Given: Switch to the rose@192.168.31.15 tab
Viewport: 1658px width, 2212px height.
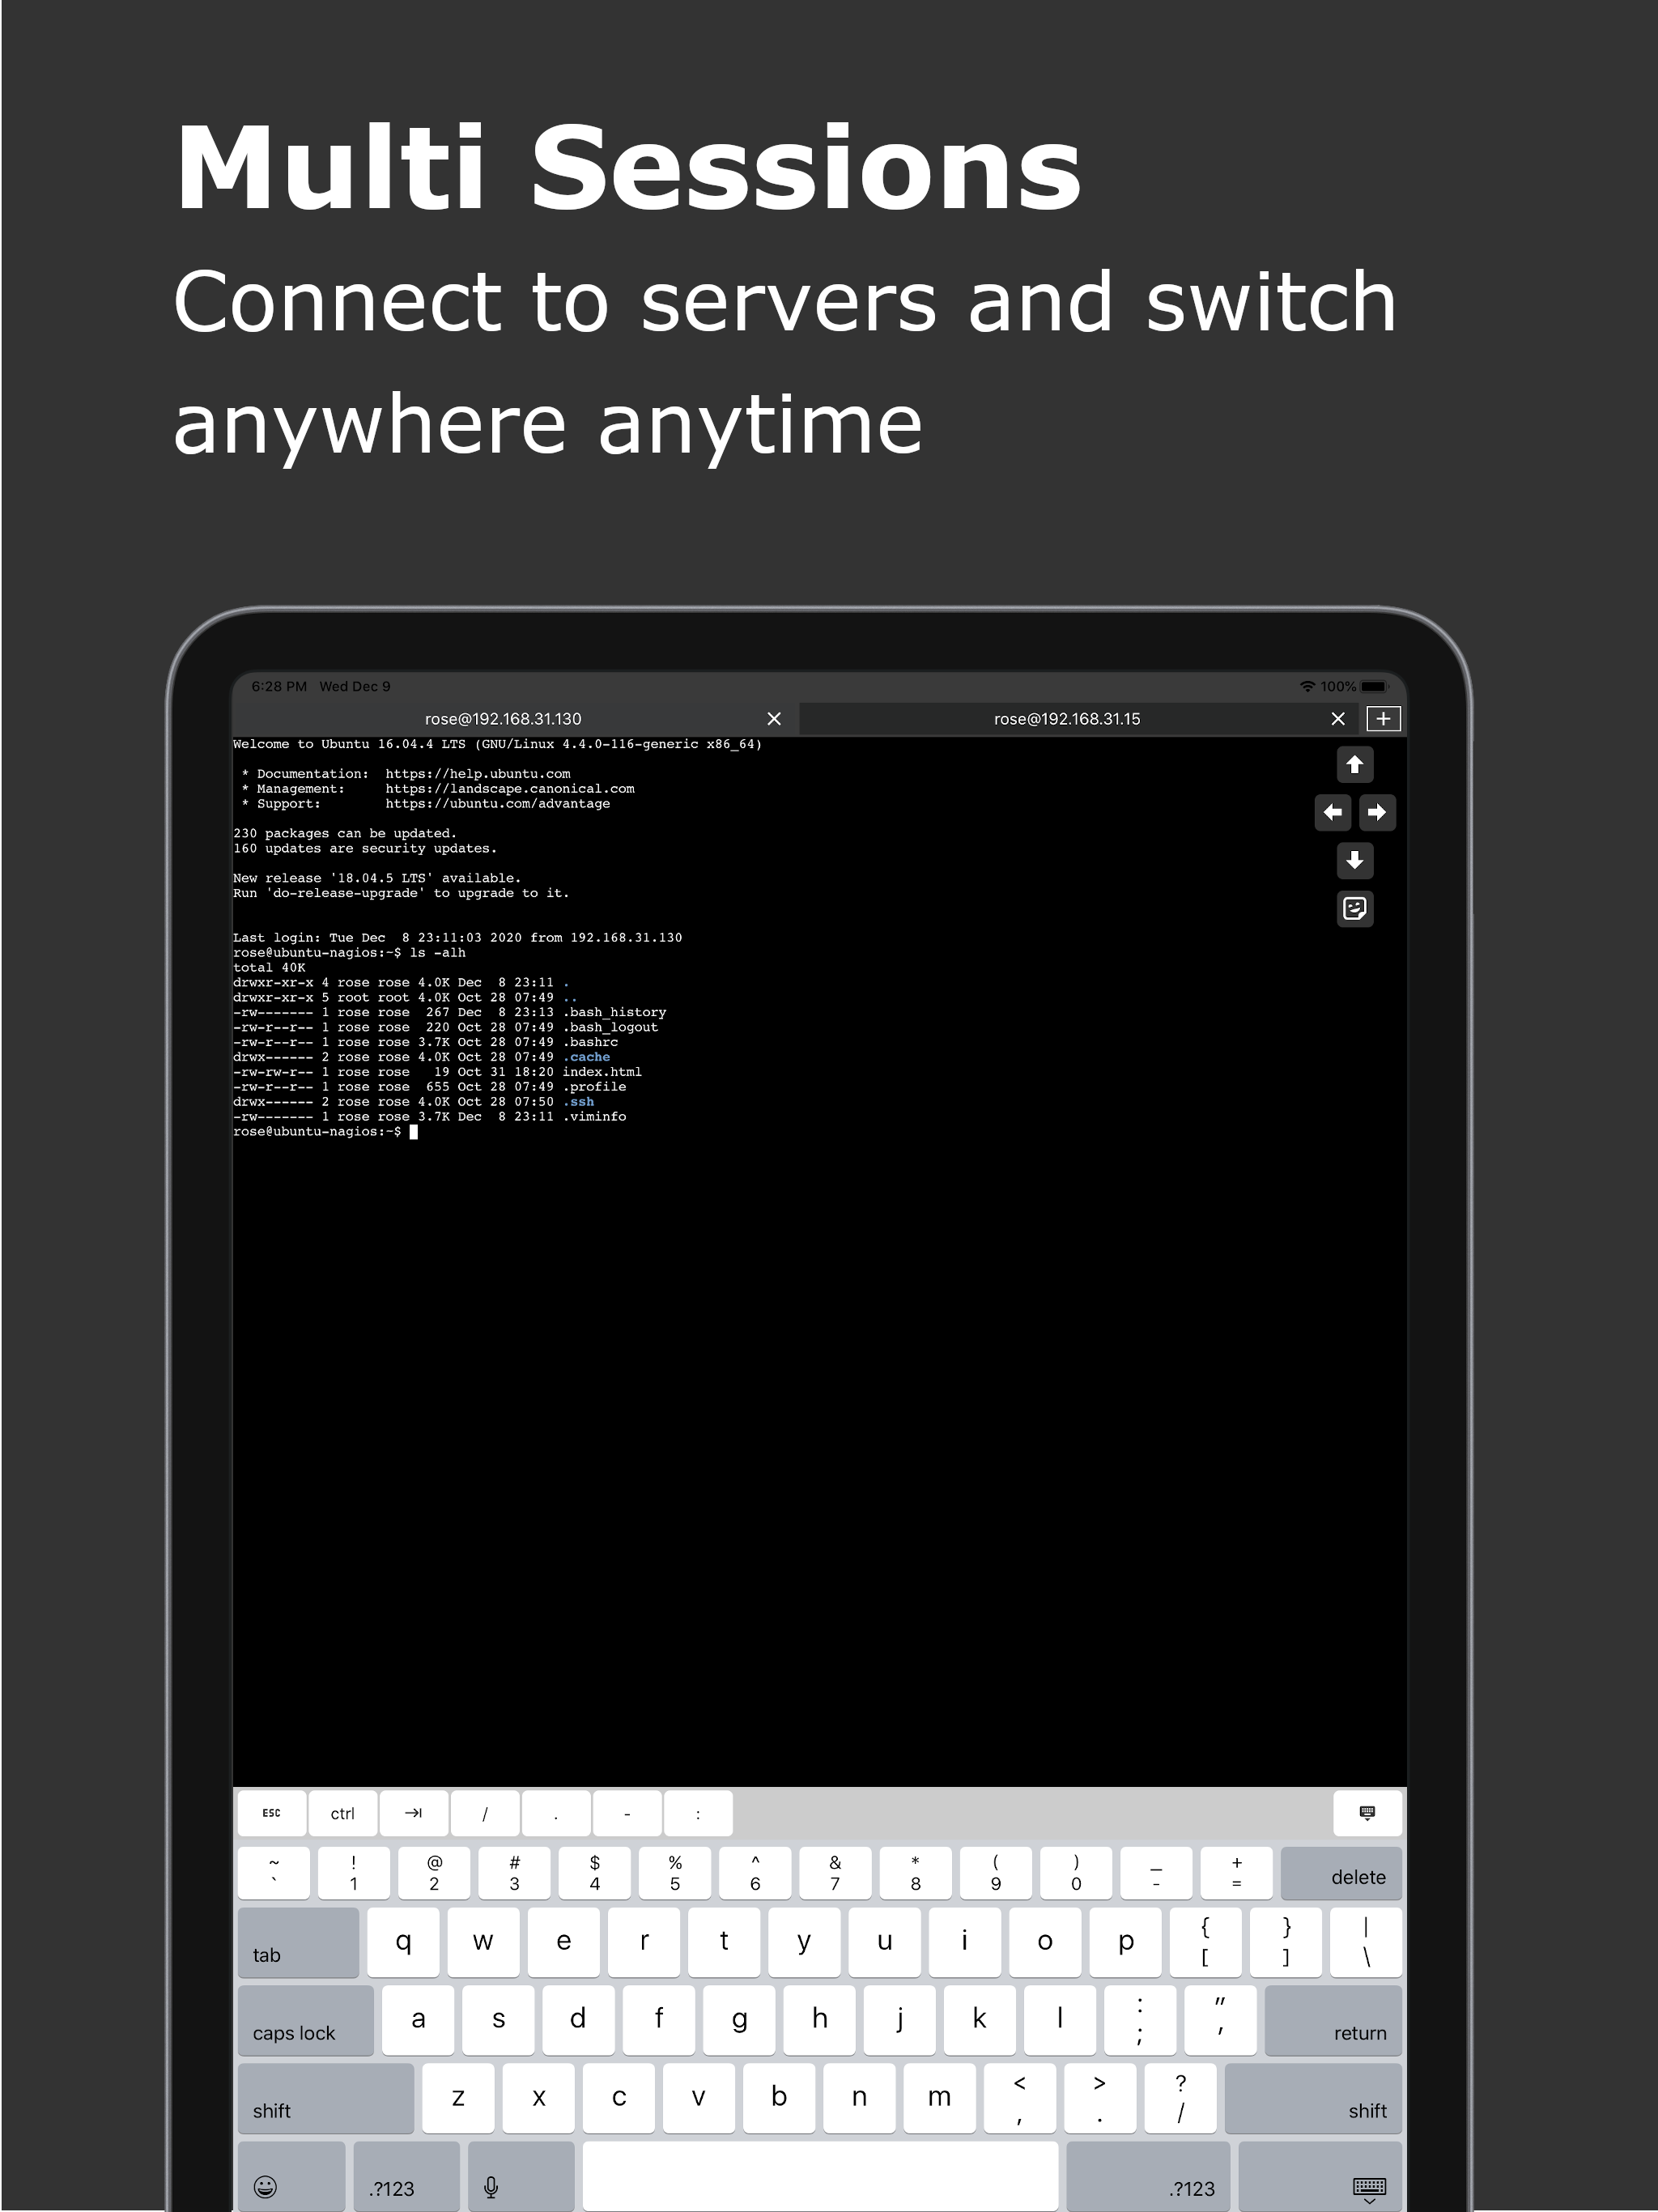Looking at the screenshot, I should (1066, 719).
